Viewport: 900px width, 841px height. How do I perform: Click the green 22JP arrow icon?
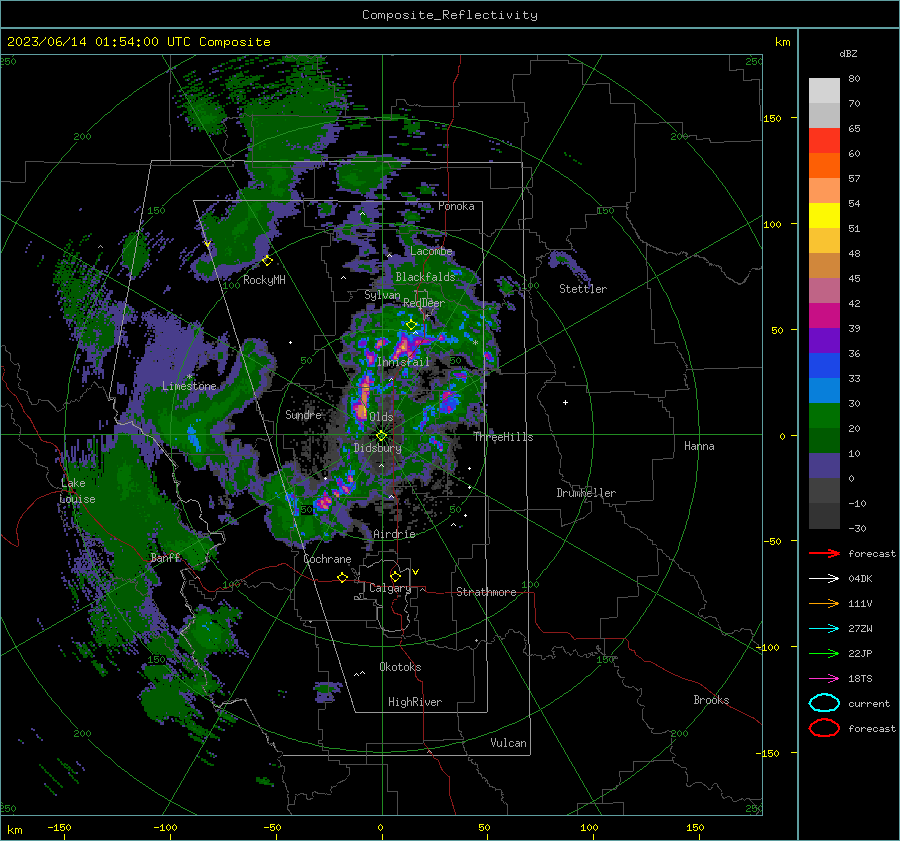coord(824,653)
